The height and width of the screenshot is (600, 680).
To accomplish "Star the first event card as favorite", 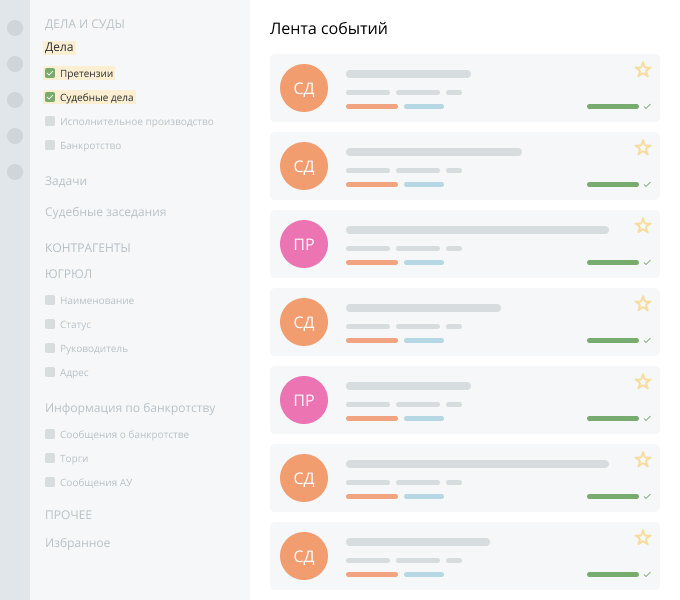I will click(x=643, y=70).
